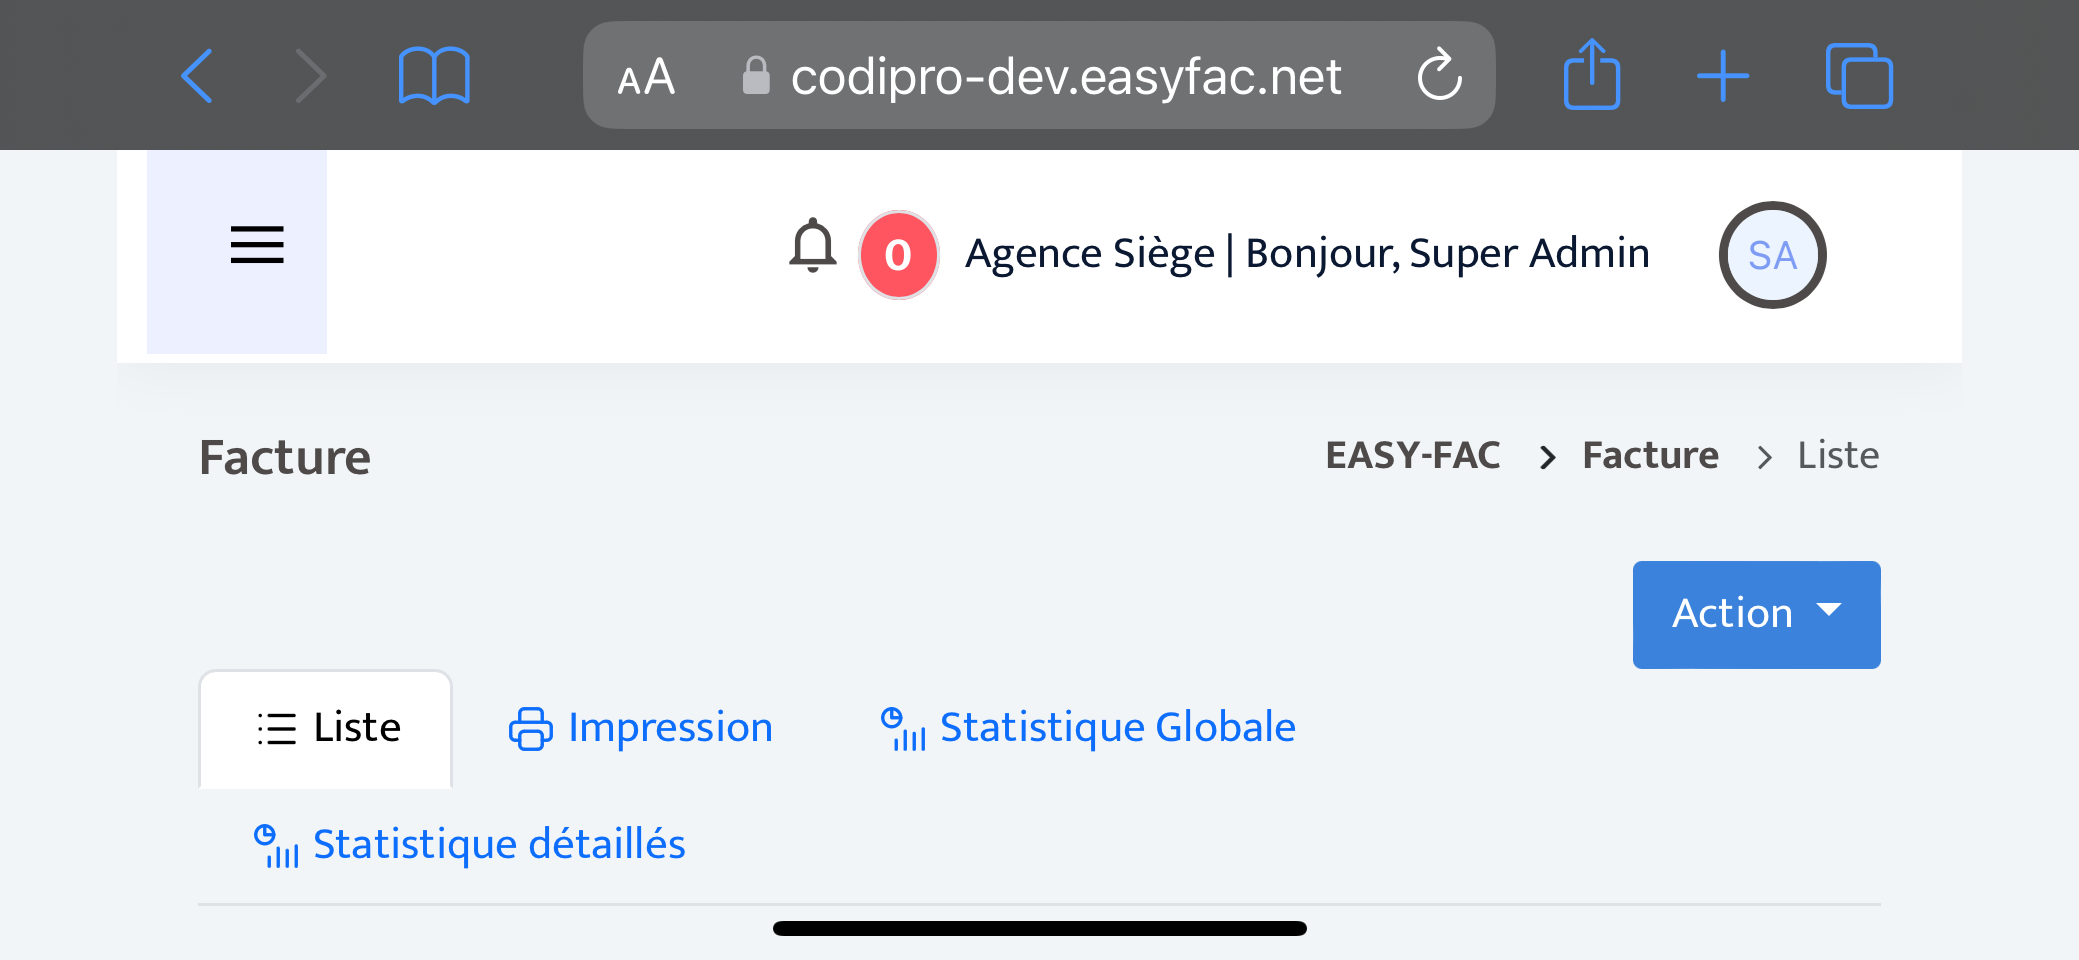Viewport: 2079px width, 960px height.
Task: Click the EASY-FAC breadcrumb link
Action: [x=1412, y=456]
